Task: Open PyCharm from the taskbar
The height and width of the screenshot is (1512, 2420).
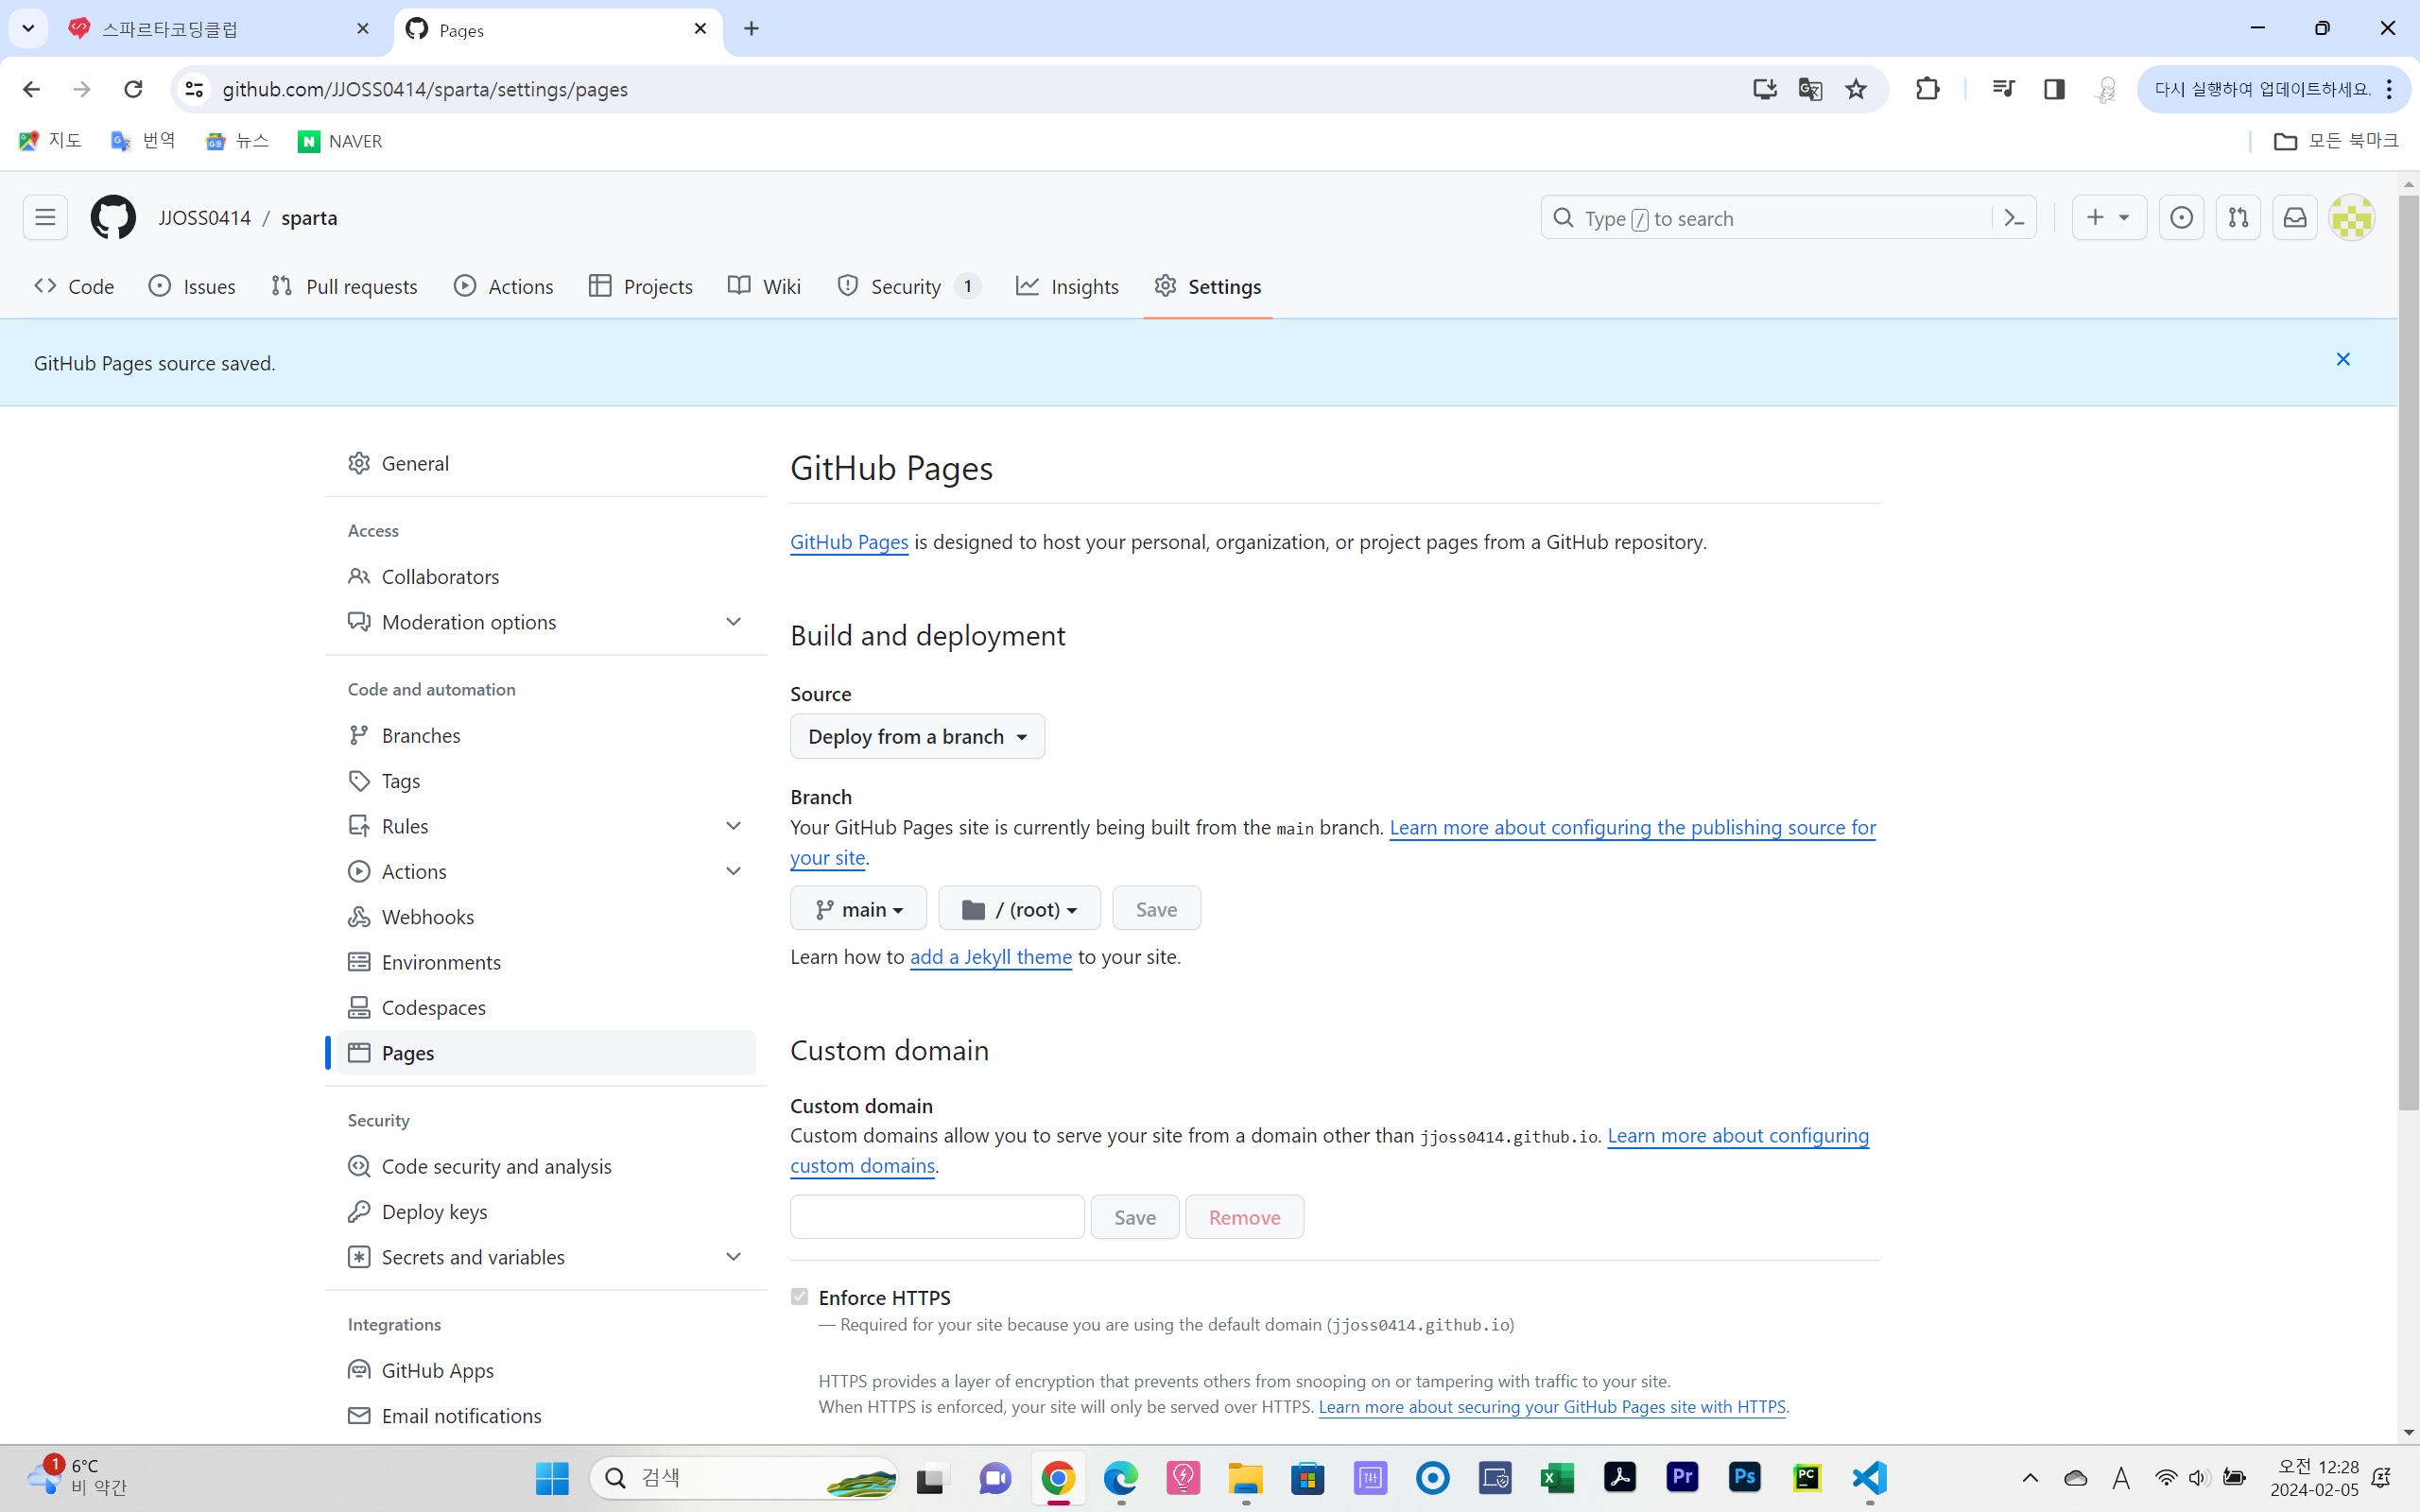Action: point(1807,1477)
